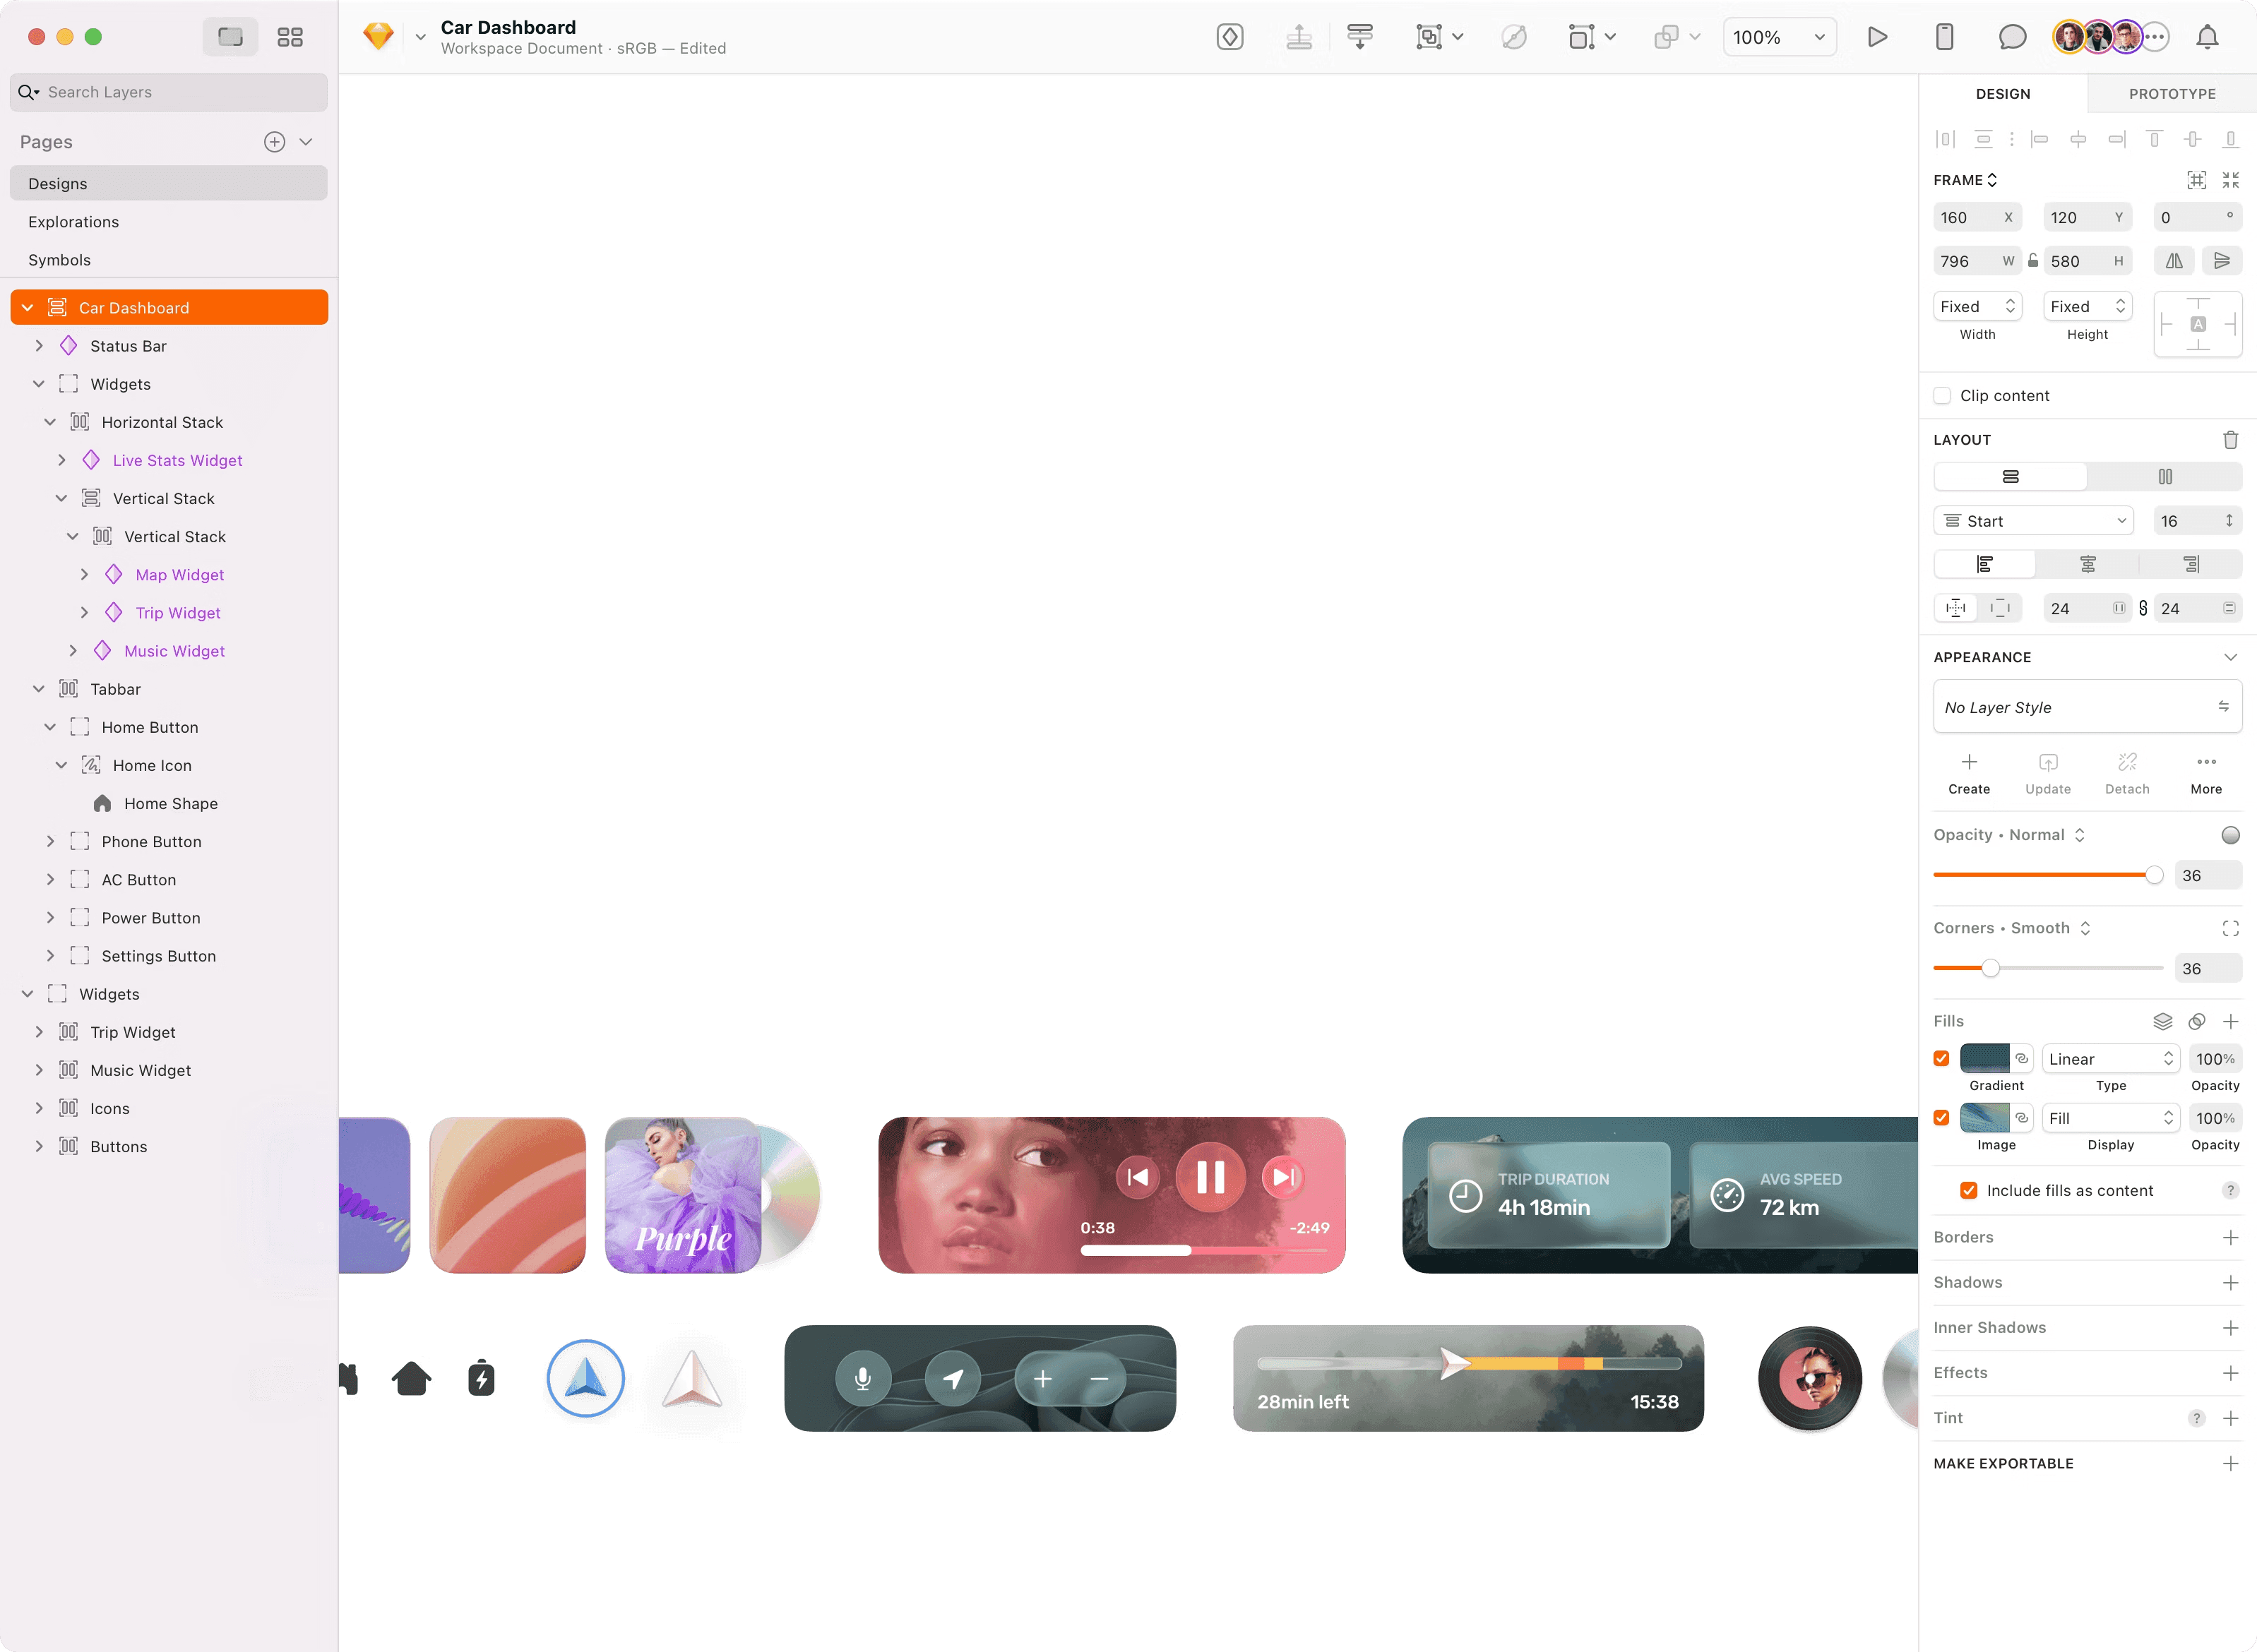The image size is (2257, 1652).
Task: Open the zoom 100% dropdown
Action: 1779,37
